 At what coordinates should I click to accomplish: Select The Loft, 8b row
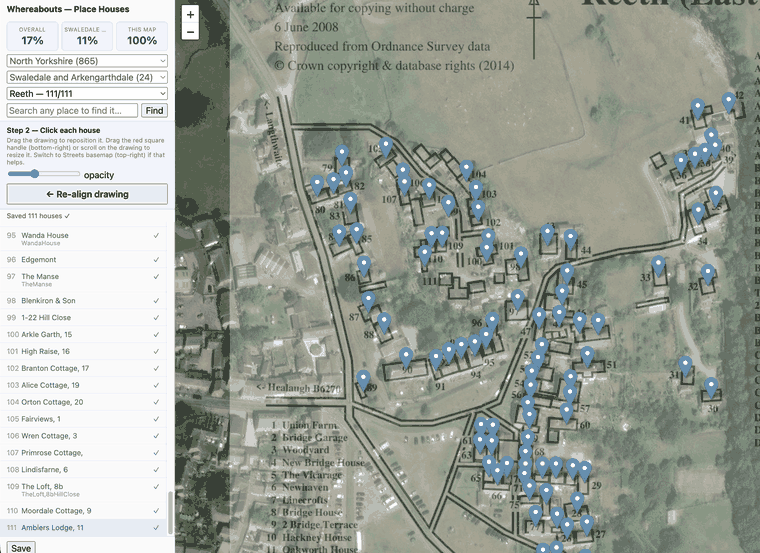click(83, 490)
